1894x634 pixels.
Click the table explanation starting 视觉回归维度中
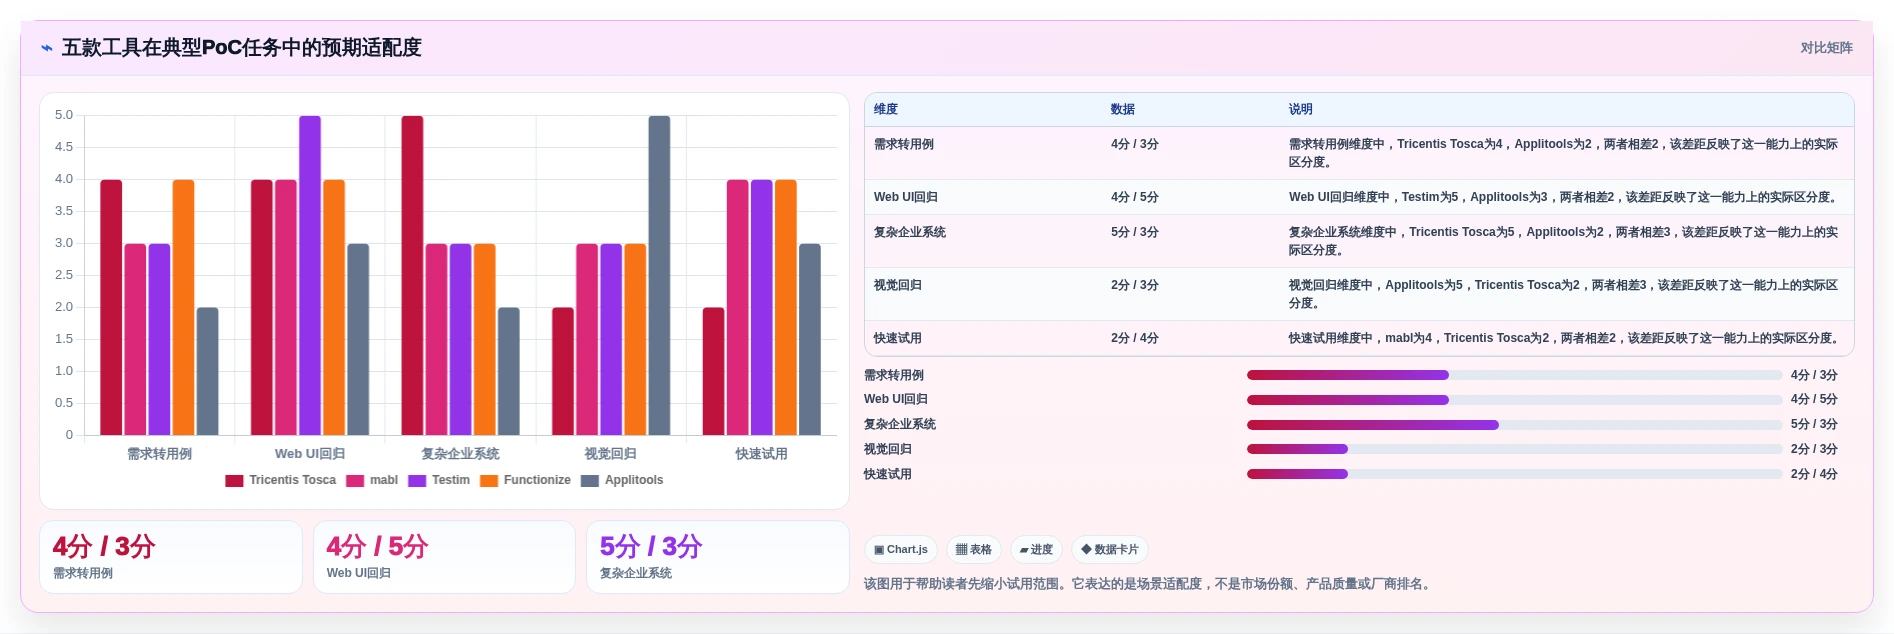tap(1563, 294)
